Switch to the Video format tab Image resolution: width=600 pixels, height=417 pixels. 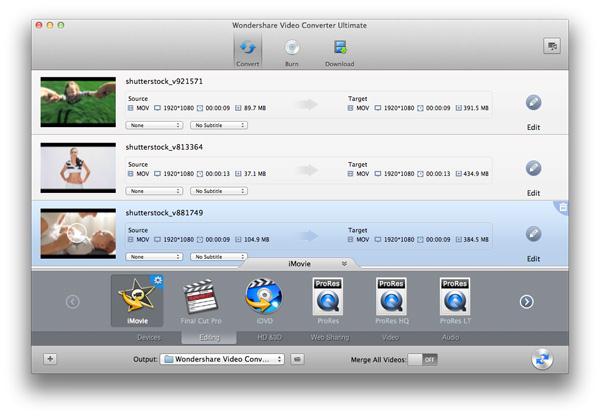click(390, 338)
